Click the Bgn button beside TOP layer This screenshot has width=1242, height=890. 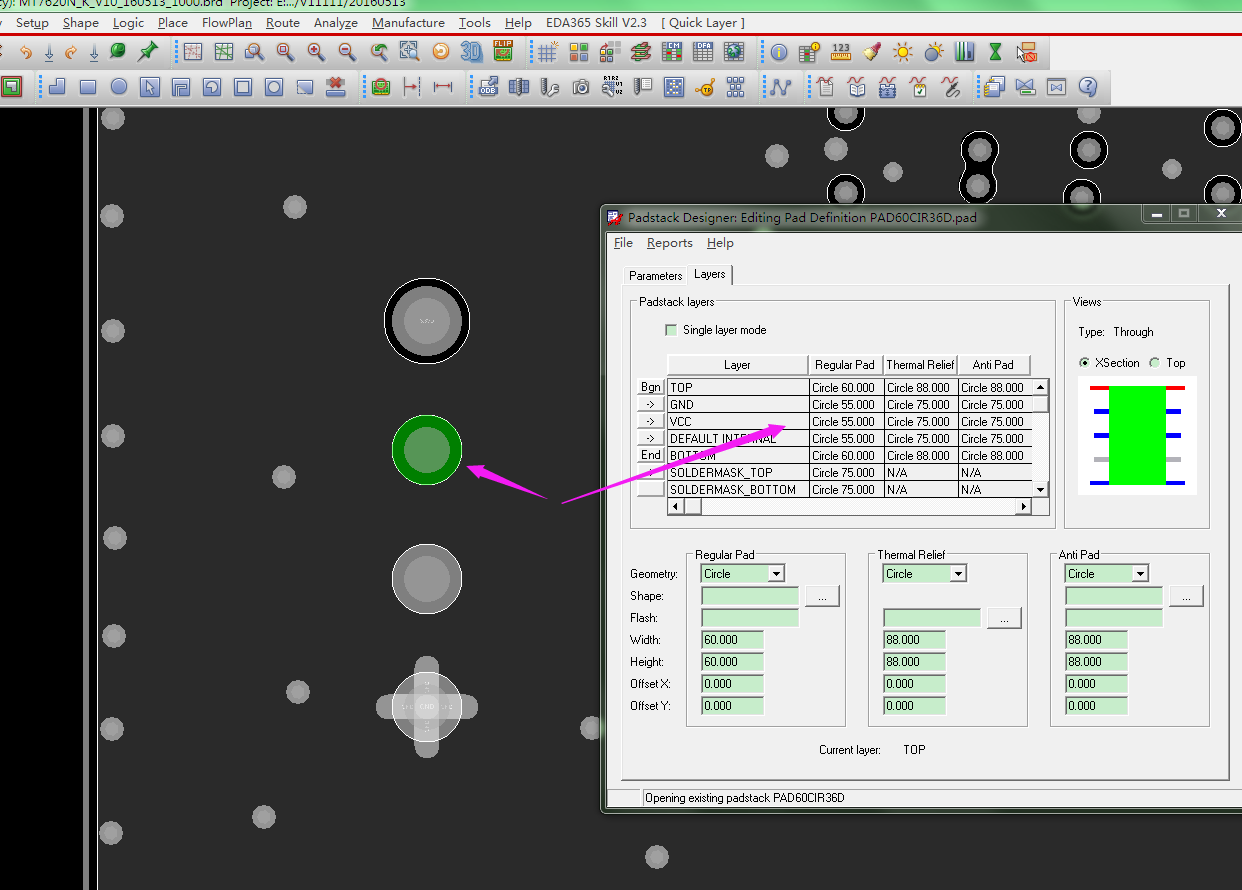coord(651,387)
